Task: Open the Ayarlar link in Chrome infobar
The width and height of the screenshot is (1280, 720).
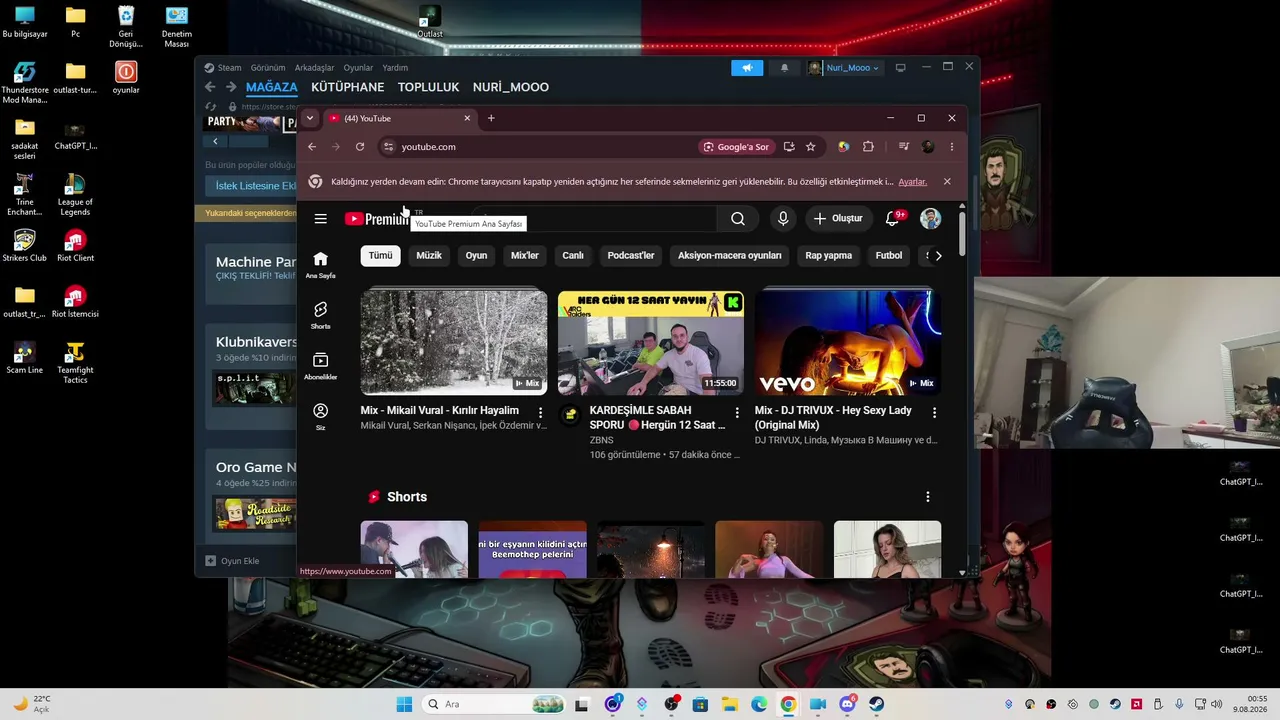Action: click(x=912, y=182)
